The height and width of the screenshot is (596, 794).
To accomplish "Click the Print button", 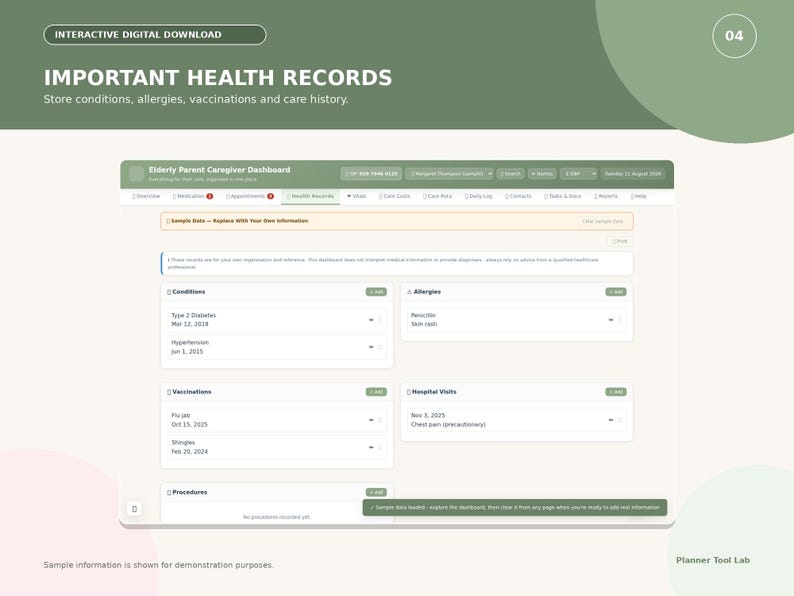I will click(x=620, y=242).
